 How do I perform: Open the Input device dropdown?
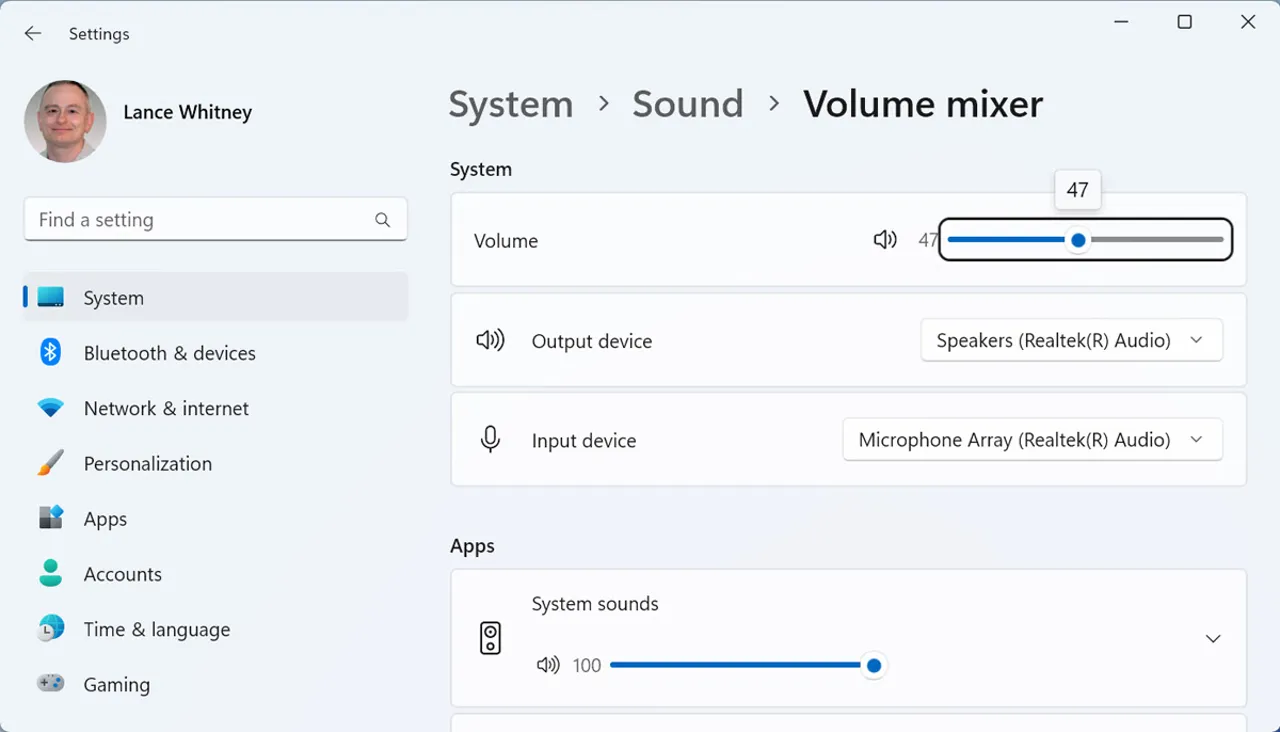coord(1032,440)
